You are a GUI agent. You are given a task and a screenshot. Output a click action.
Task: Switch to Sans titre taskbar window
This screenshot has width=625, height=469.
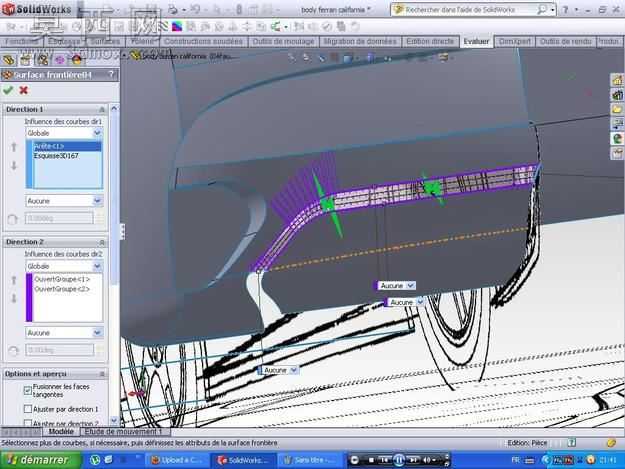click(x=309, y=460)
